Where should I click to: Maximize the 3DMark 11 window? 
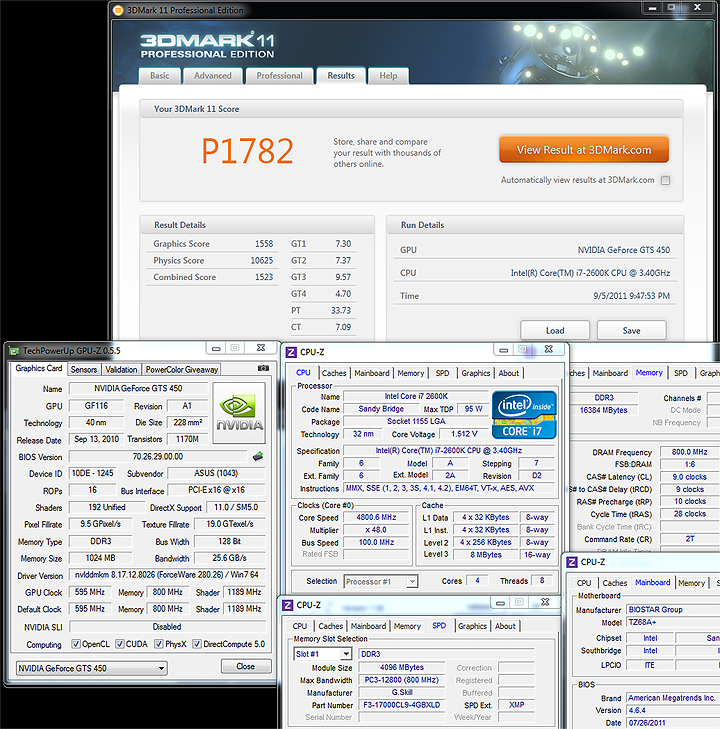coord(672,7)
